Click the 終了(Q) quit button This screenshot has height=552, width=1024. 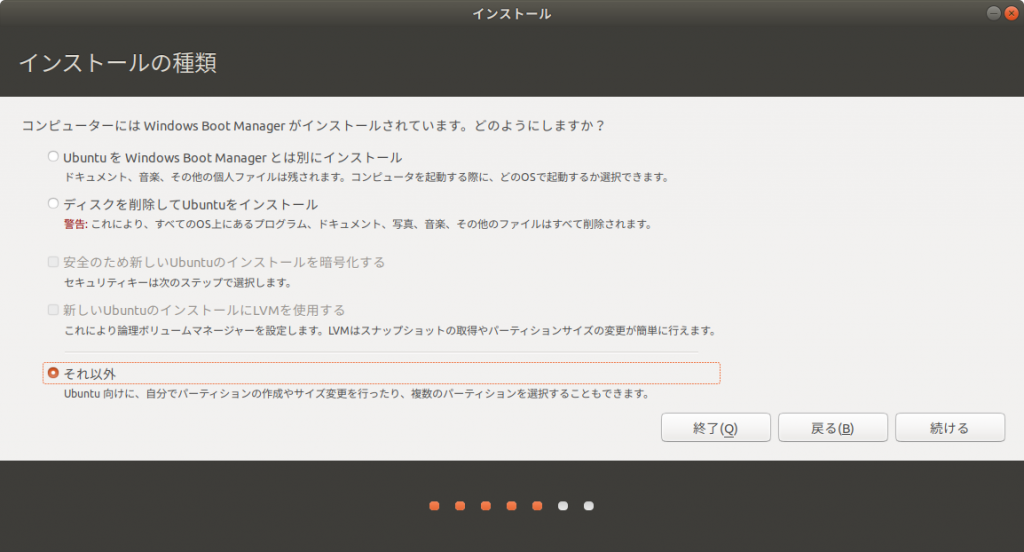pos(715,428)
